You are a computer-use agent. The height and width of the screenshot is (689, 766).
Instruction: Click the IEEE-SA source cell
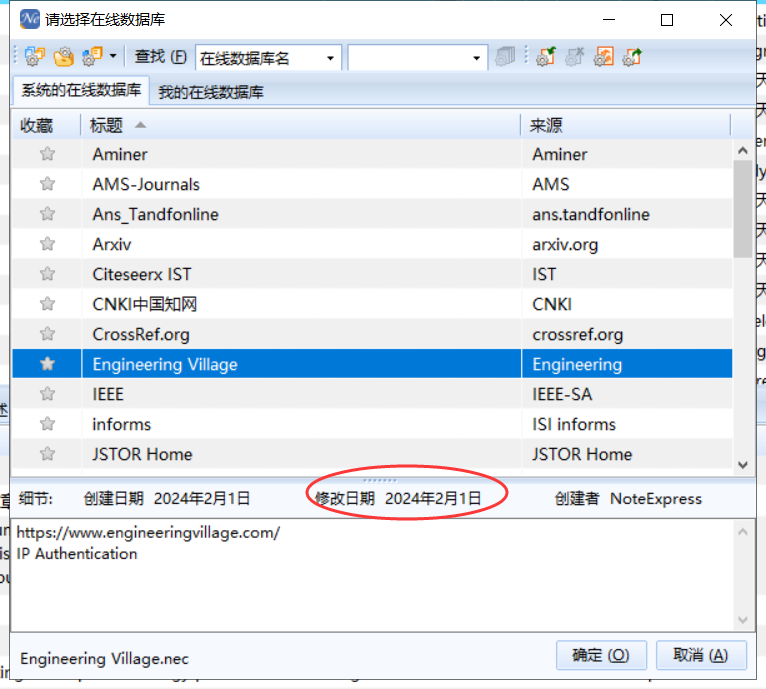[x=627, y=394]
